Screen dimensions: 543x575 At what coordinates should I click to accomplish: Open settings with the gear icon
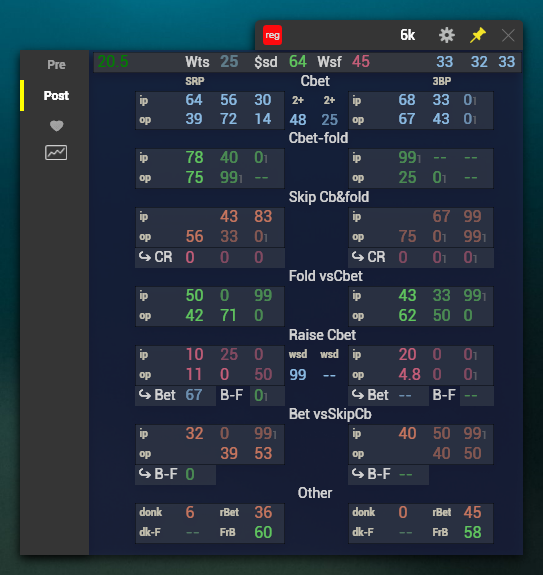point(447,36)
